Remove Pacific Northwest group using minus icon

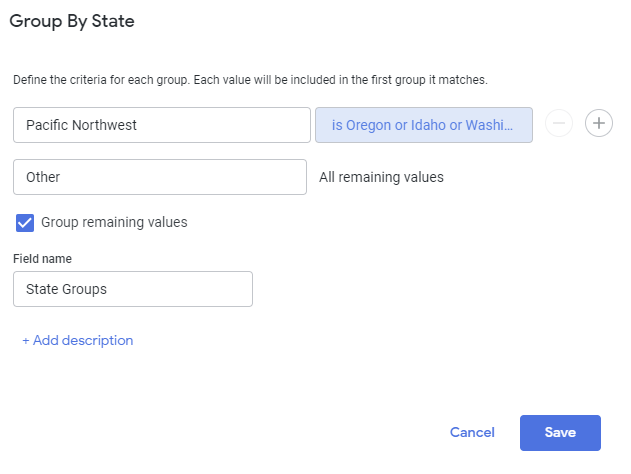pyautogui.click(x=559, y=124)
